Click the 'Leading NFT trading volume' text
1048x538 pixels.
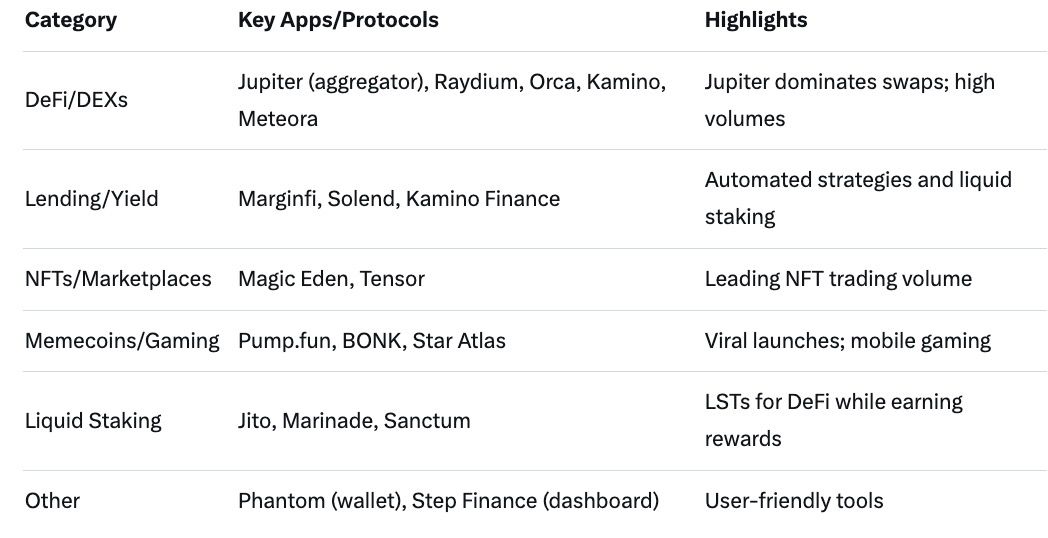pos(838,279)
